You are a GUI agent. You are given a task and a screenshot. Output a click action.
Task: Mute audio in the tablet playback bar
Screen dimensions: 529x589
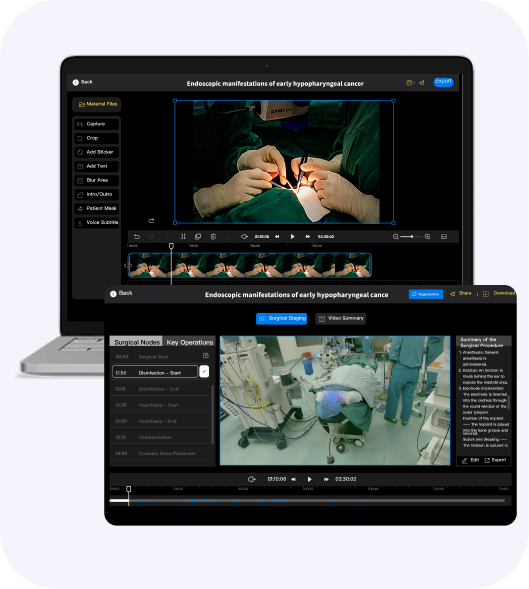[252, 479]
